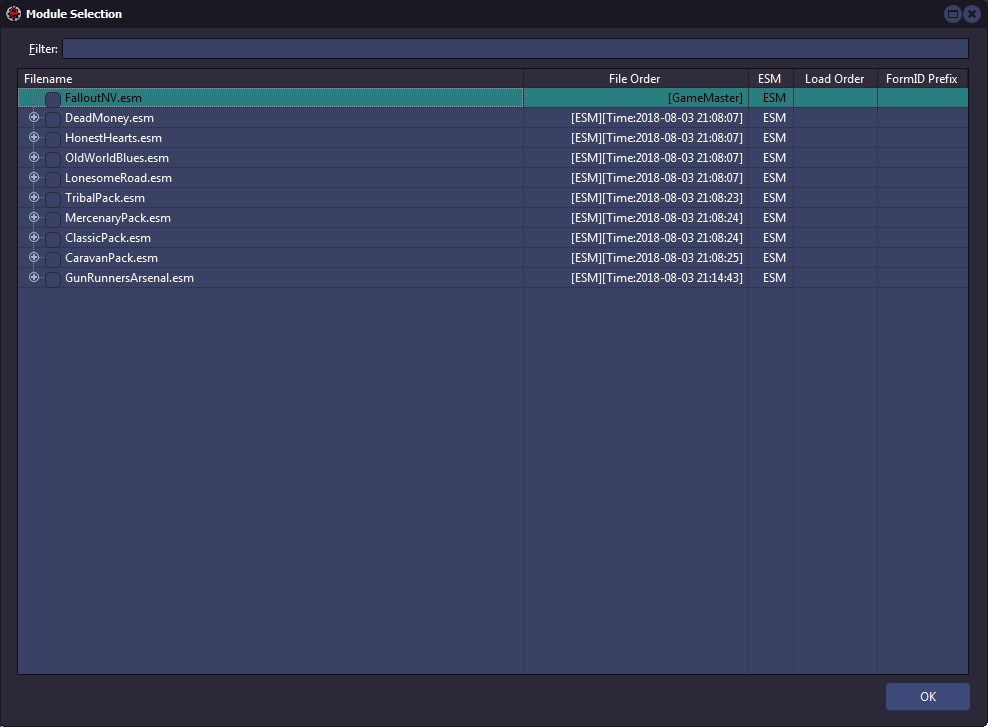Image resolution: width=988 pixels, height=727 pixels.
Task: Sort by the Filename column header
Action: 270,79
